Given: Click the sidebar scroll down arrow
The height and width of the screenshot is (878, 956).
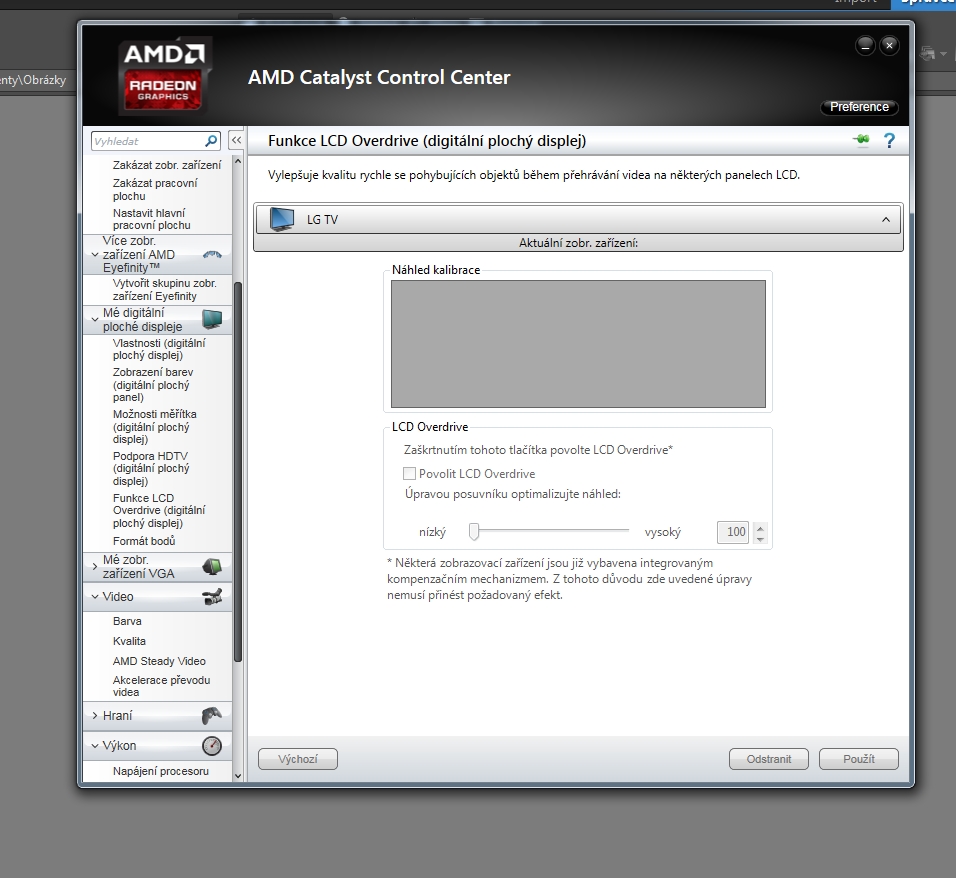Looking at the screenshot, I should tap(238, 776).
